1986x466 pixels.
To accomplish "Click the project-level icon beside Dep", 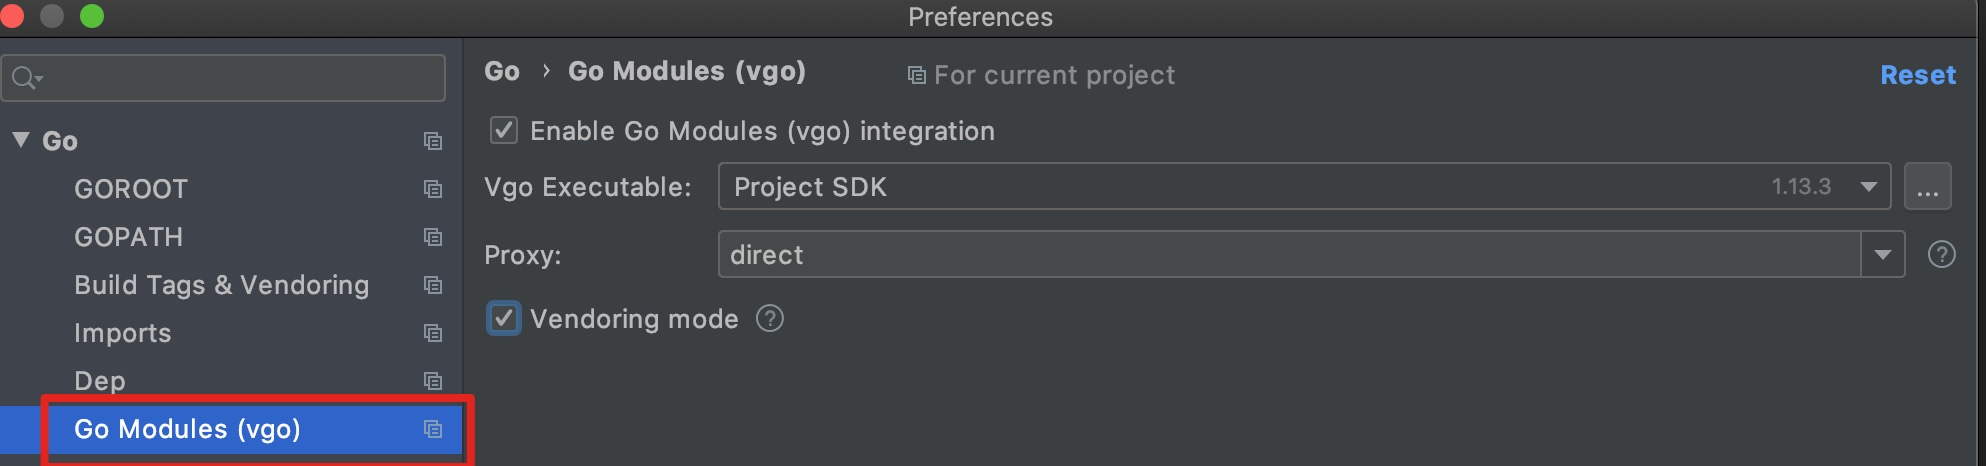I will coord(433,381).
